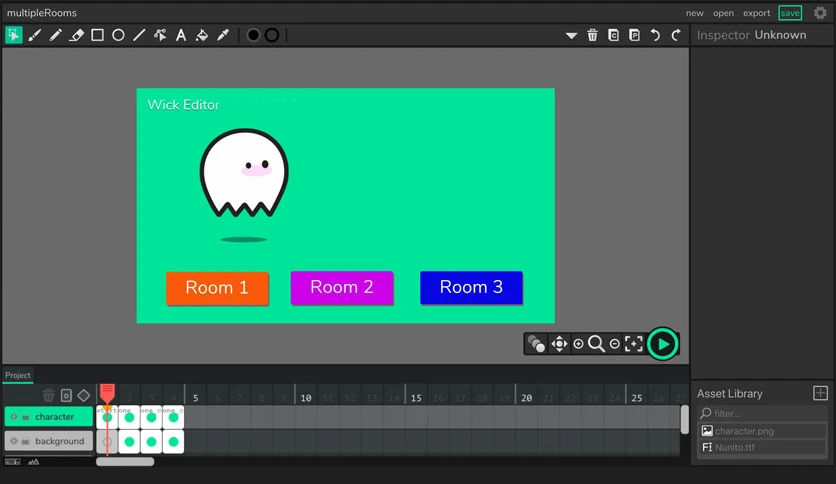Screen dimensions: 836x484
Task: Toggle background layer visibility
Action: tap(14, 441)
